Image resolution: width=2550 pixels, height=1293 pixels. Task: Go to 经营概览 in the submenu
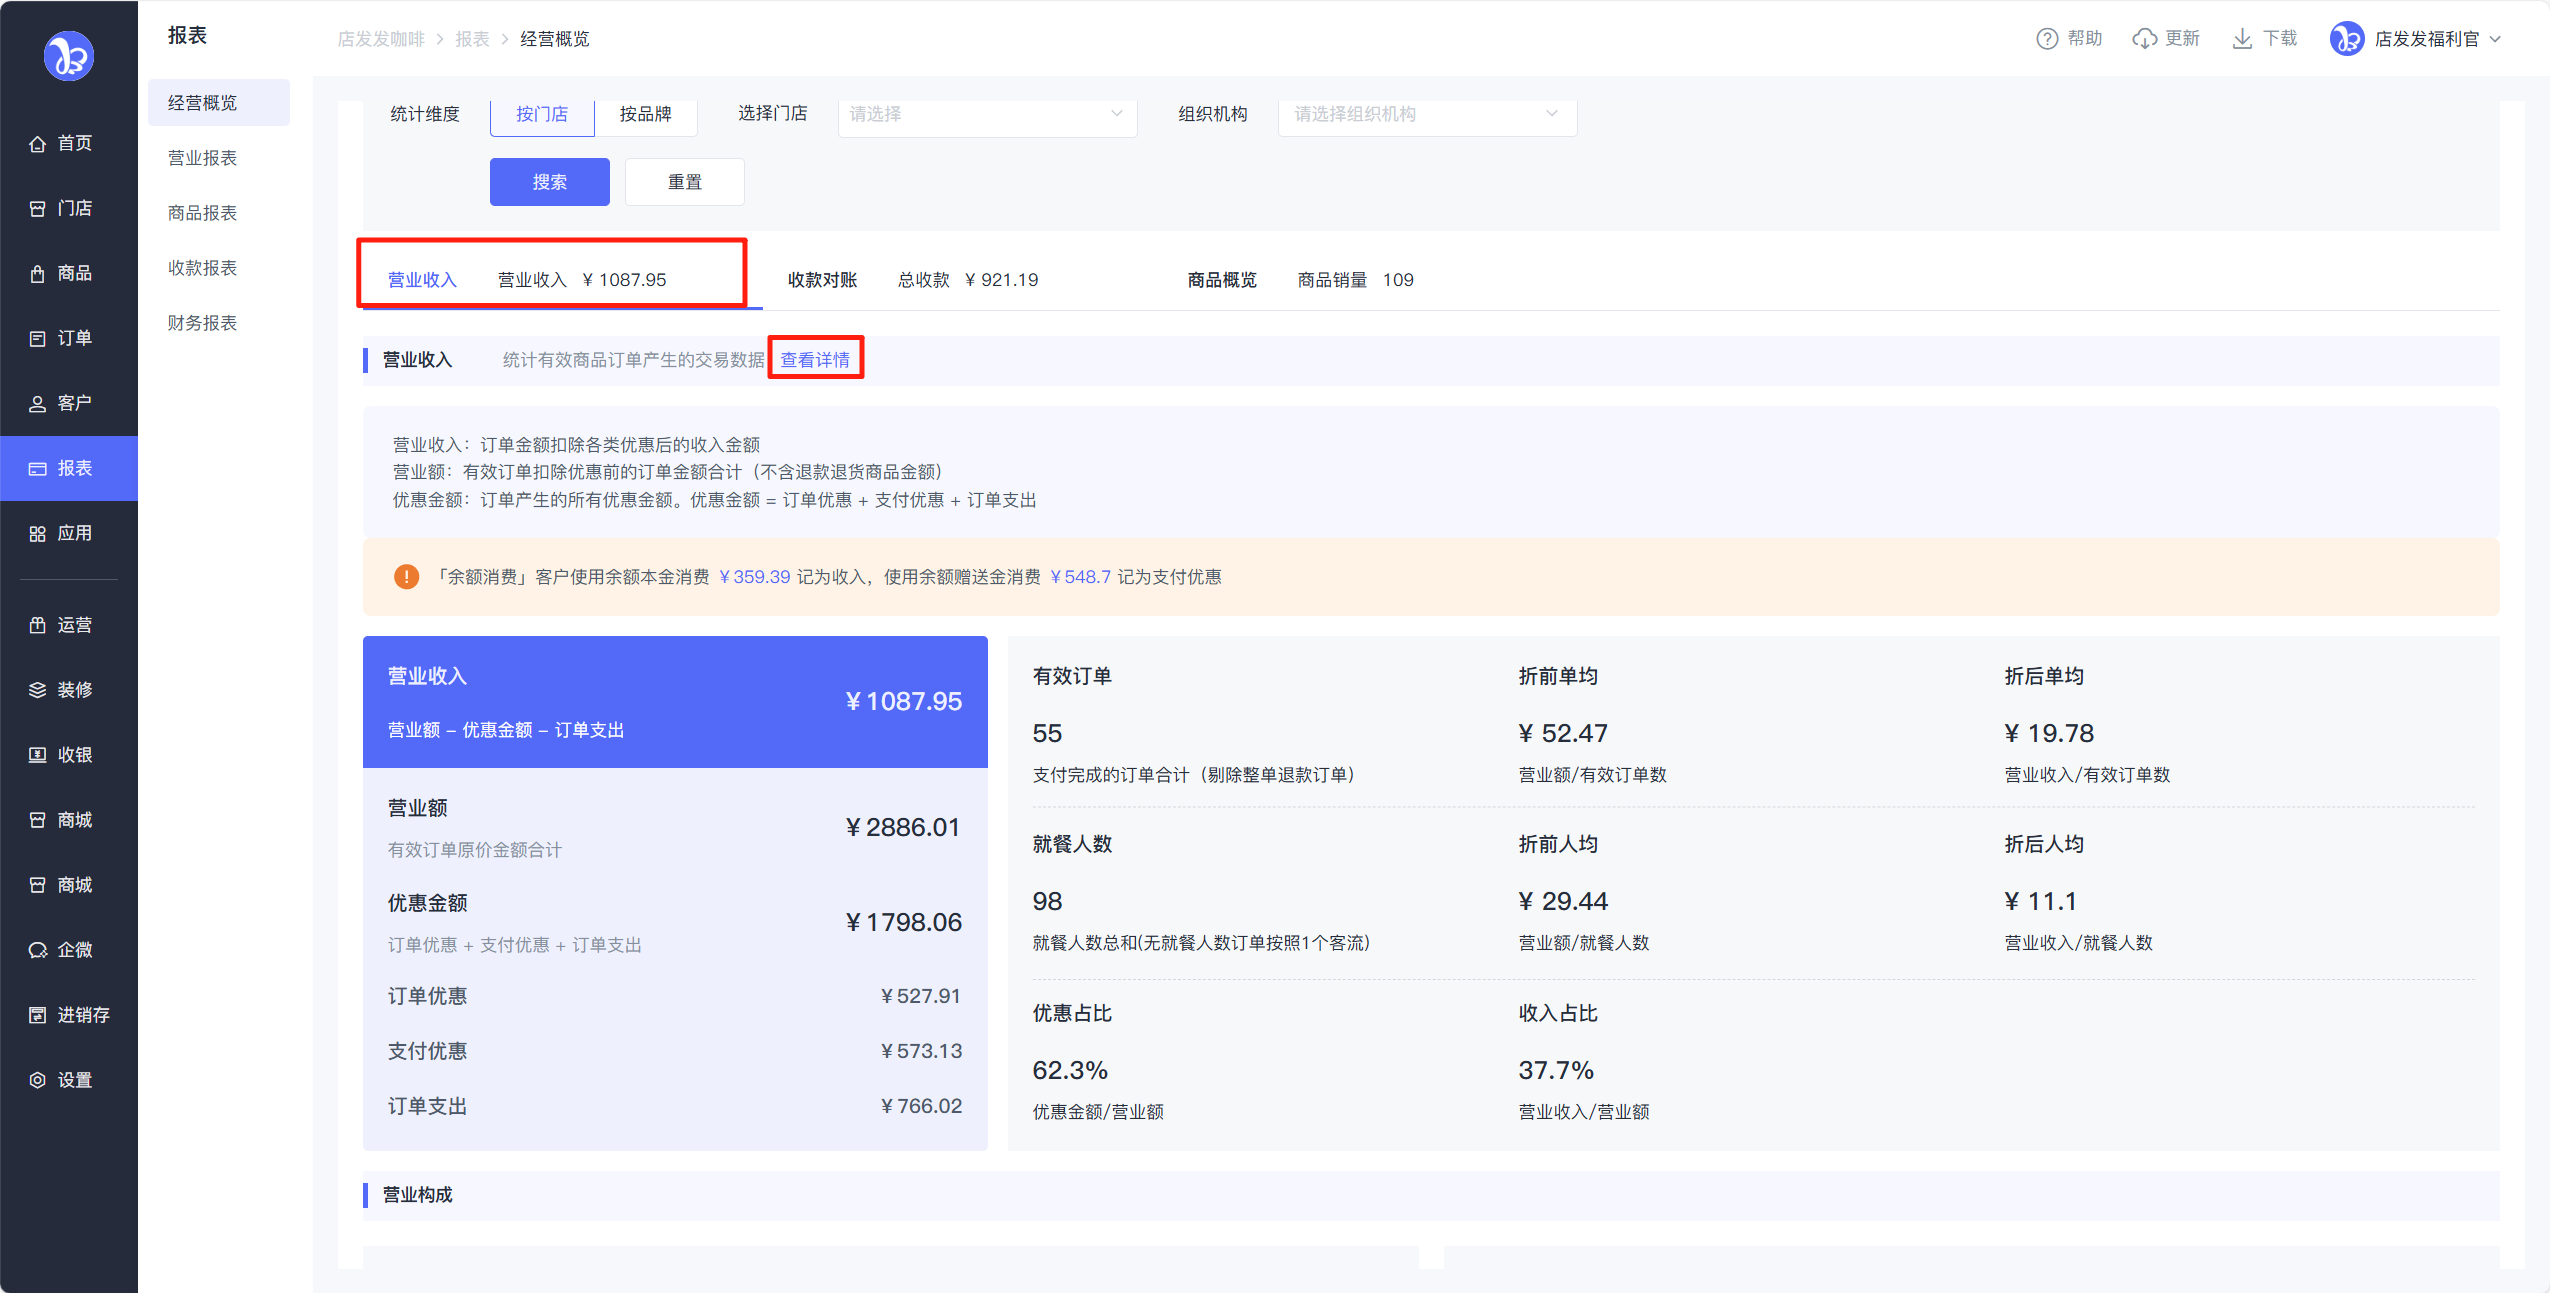click(x=218, y=103)
